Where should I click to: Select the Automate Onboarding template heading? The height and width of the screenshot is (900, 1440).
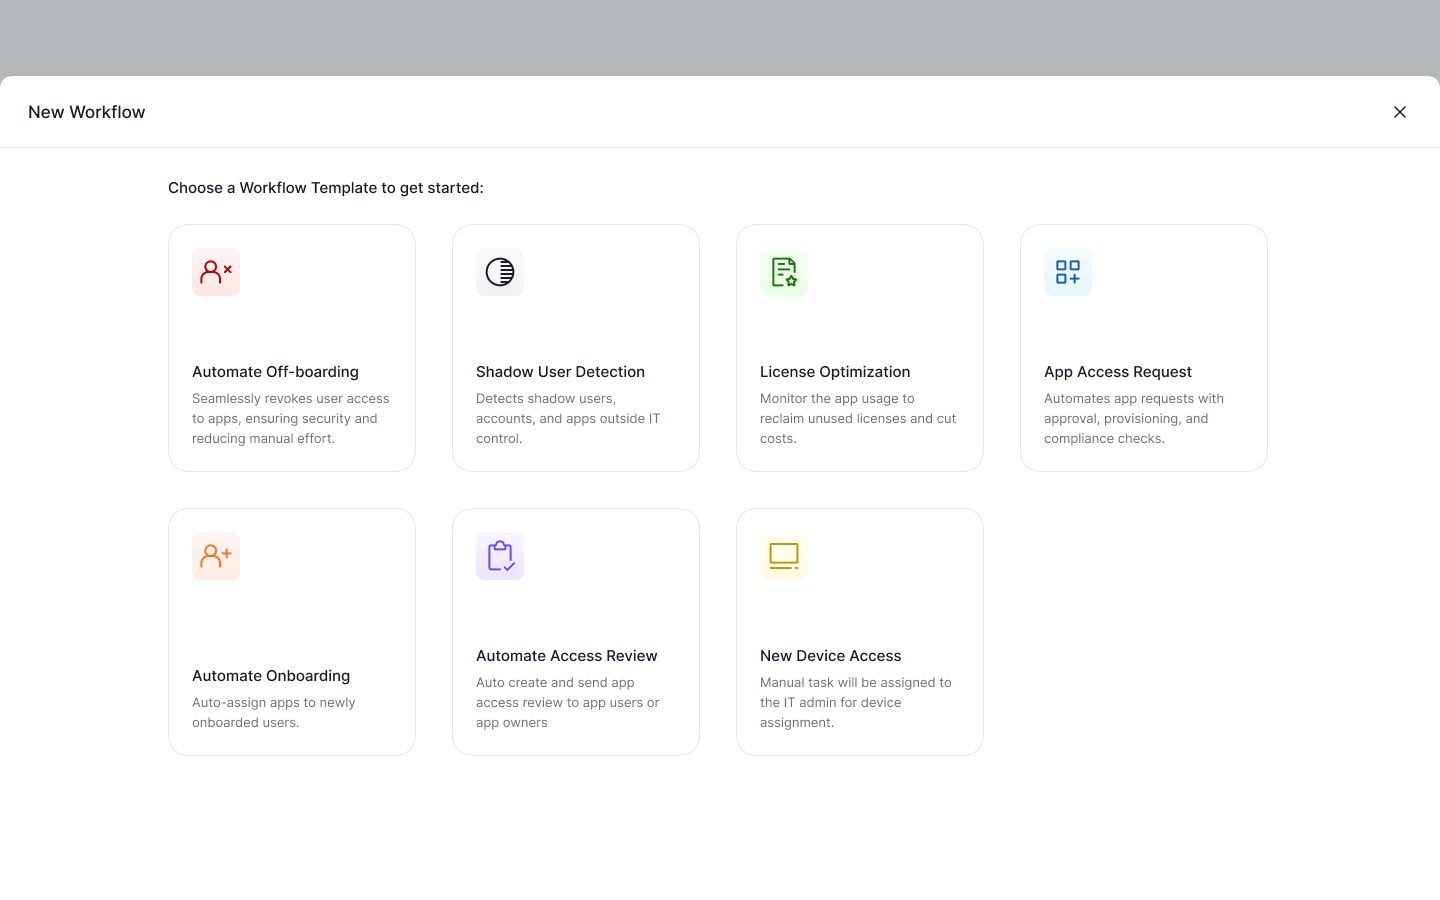[271, 676]
